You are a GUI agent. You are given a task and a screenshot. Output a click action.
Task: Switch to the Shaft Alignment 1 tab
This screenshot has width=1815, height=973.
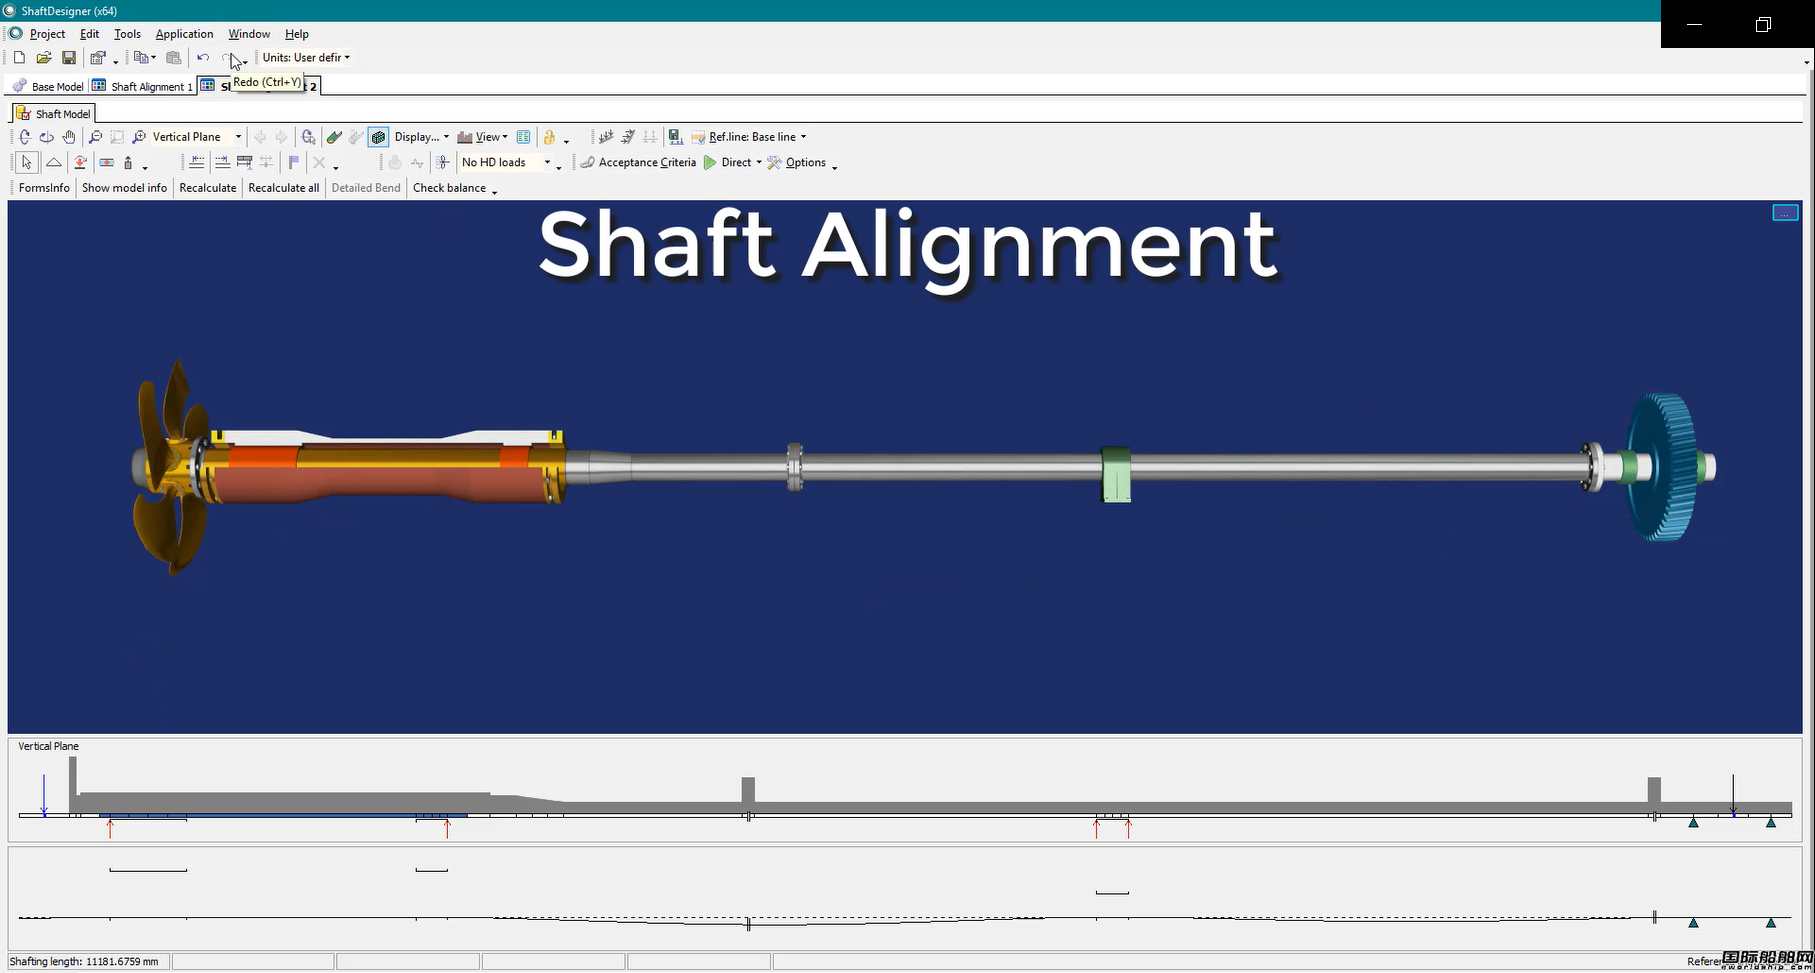coord(142,87)
